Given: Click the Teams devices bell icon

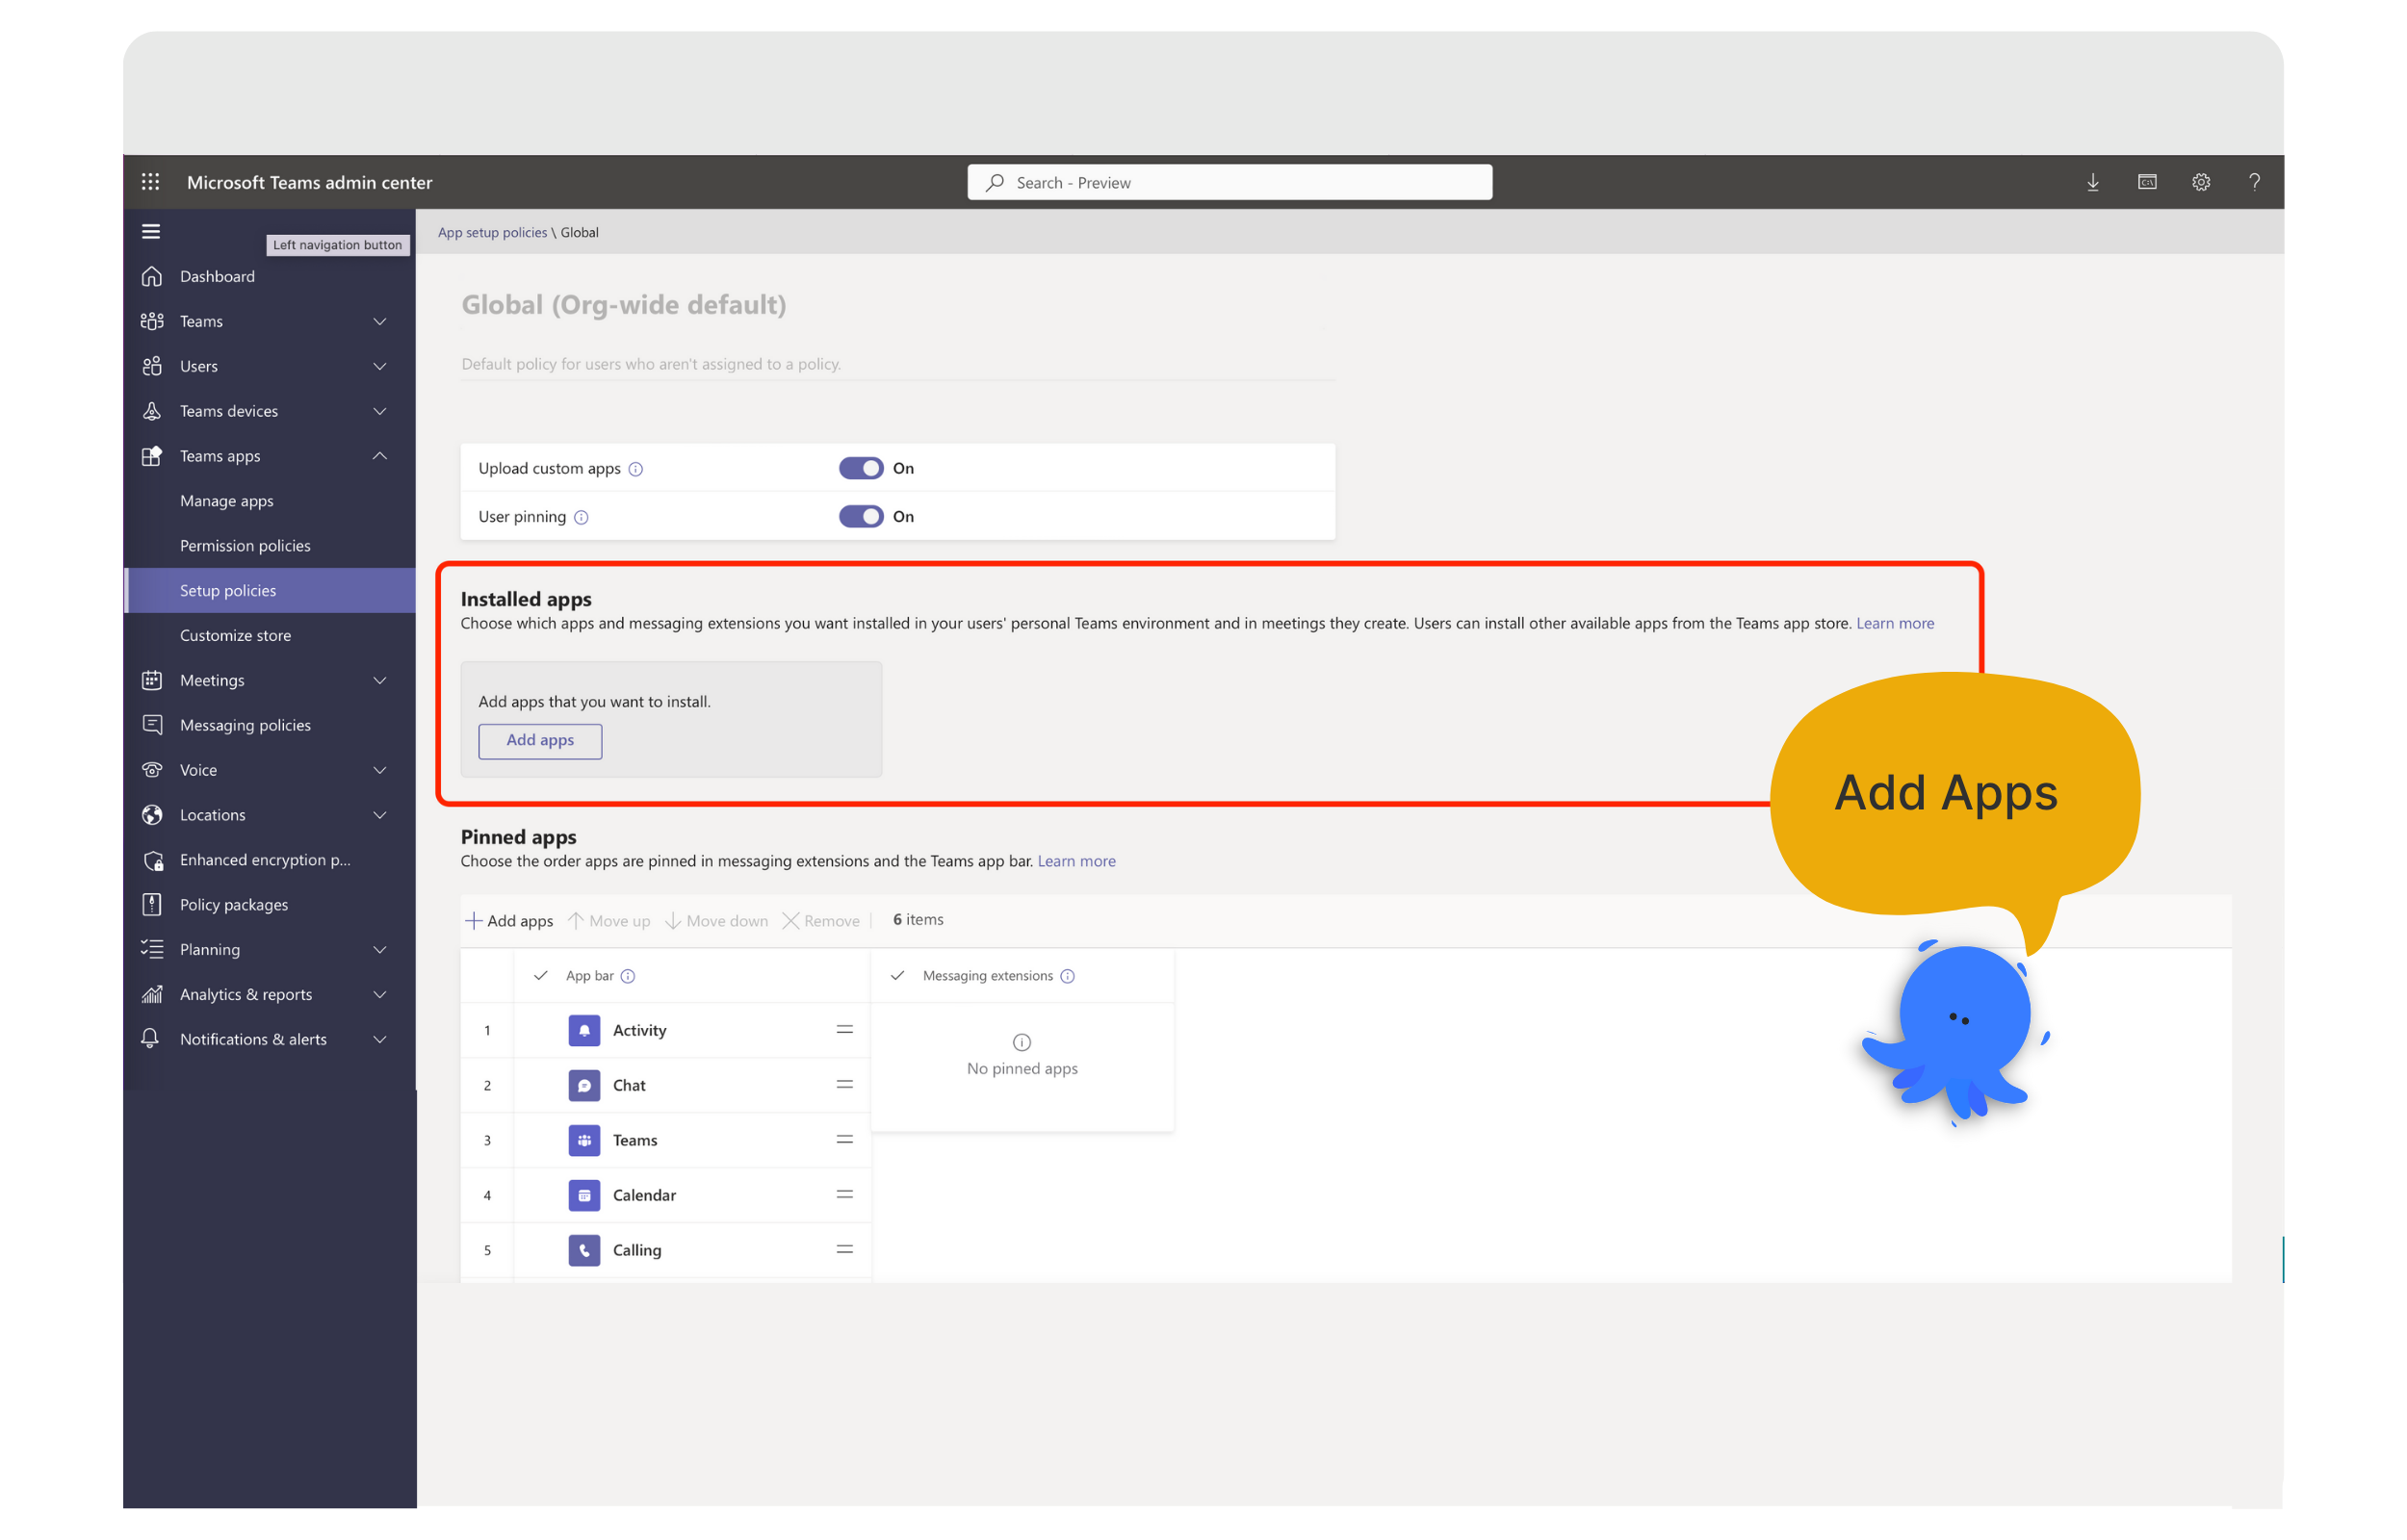Looking at the screenshot, I should coord(152,411).
